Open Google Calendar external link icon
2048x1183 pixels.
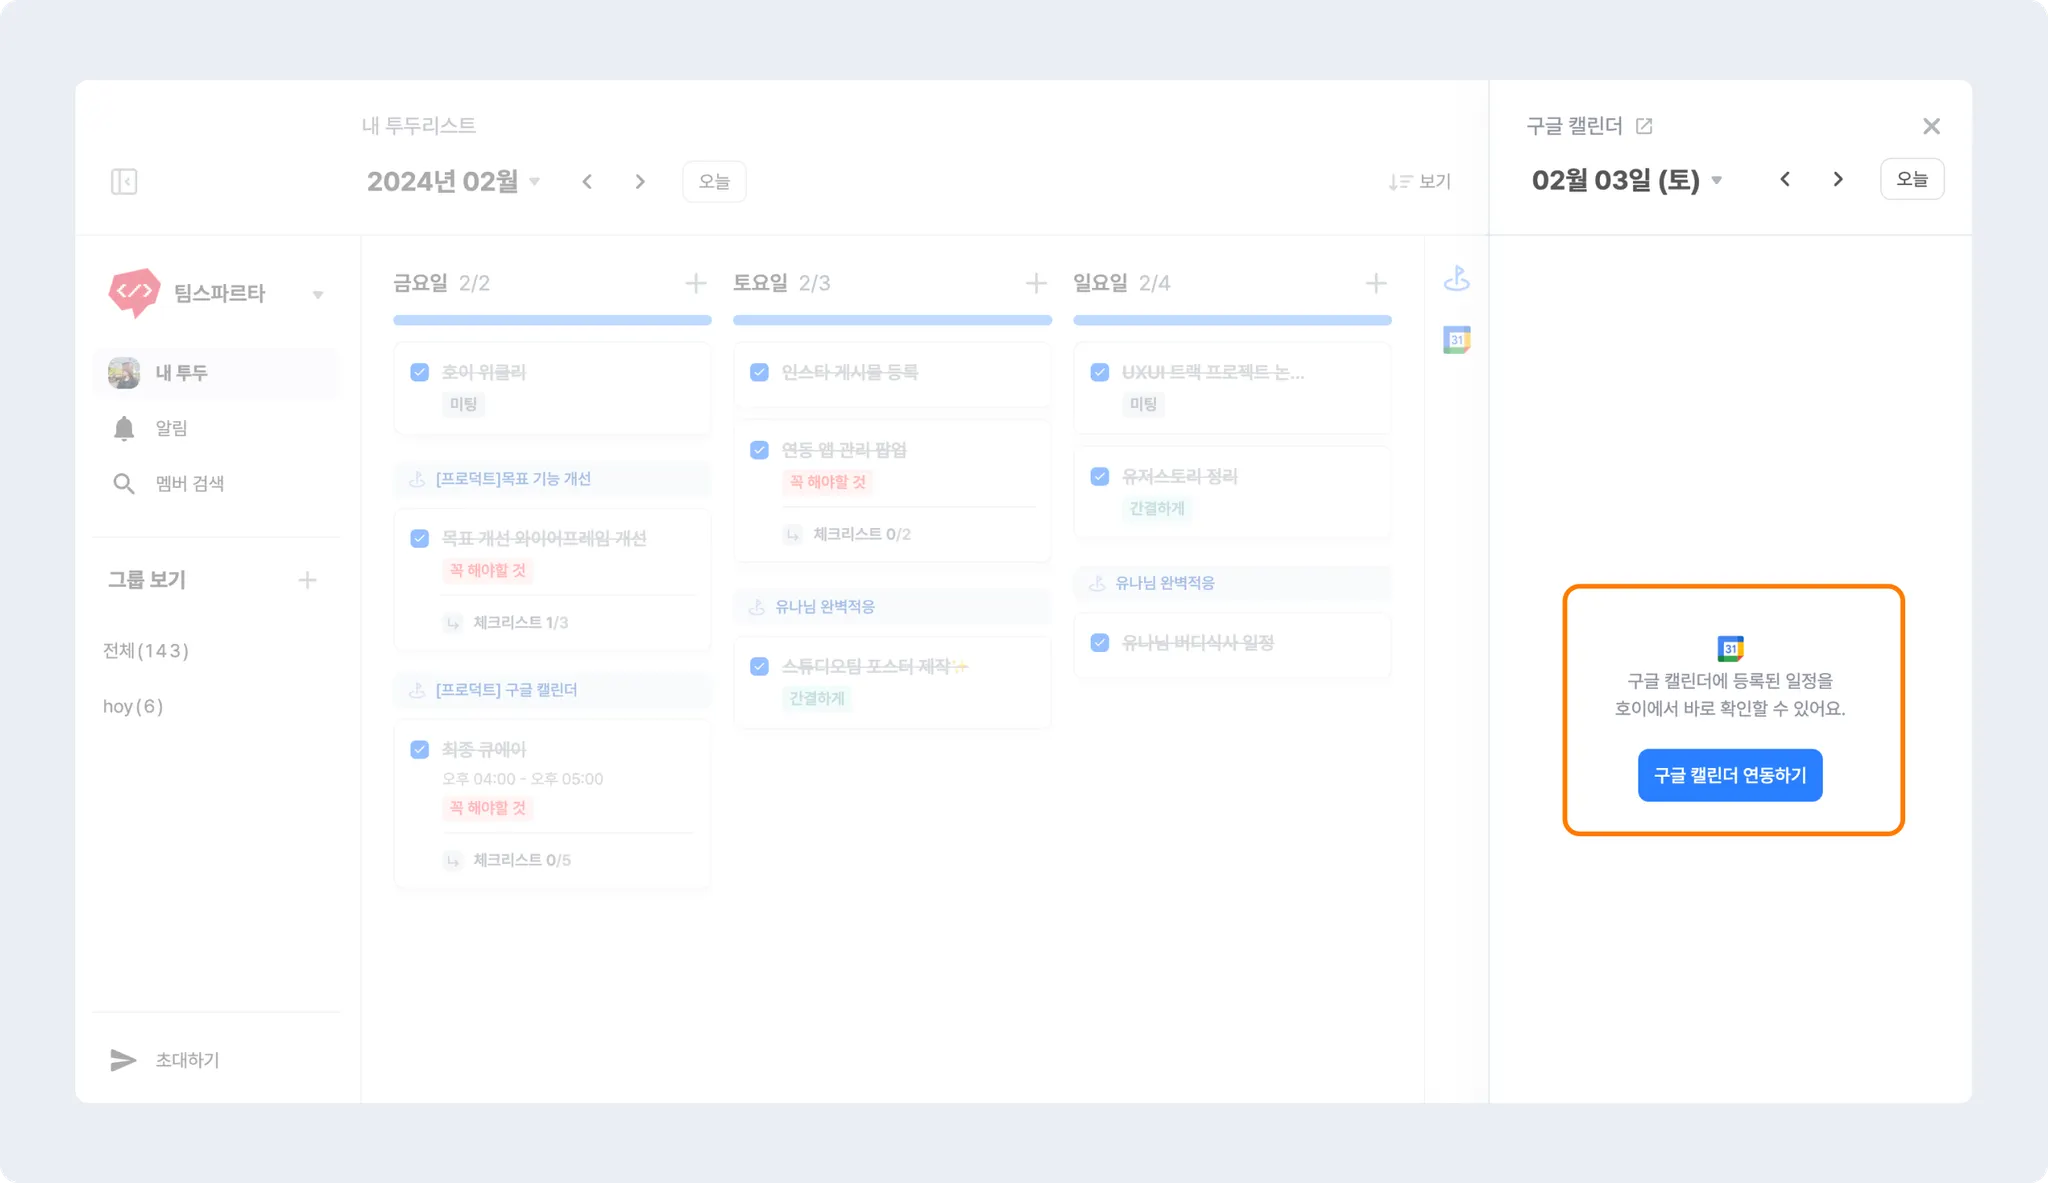[x=1644, y=126]
